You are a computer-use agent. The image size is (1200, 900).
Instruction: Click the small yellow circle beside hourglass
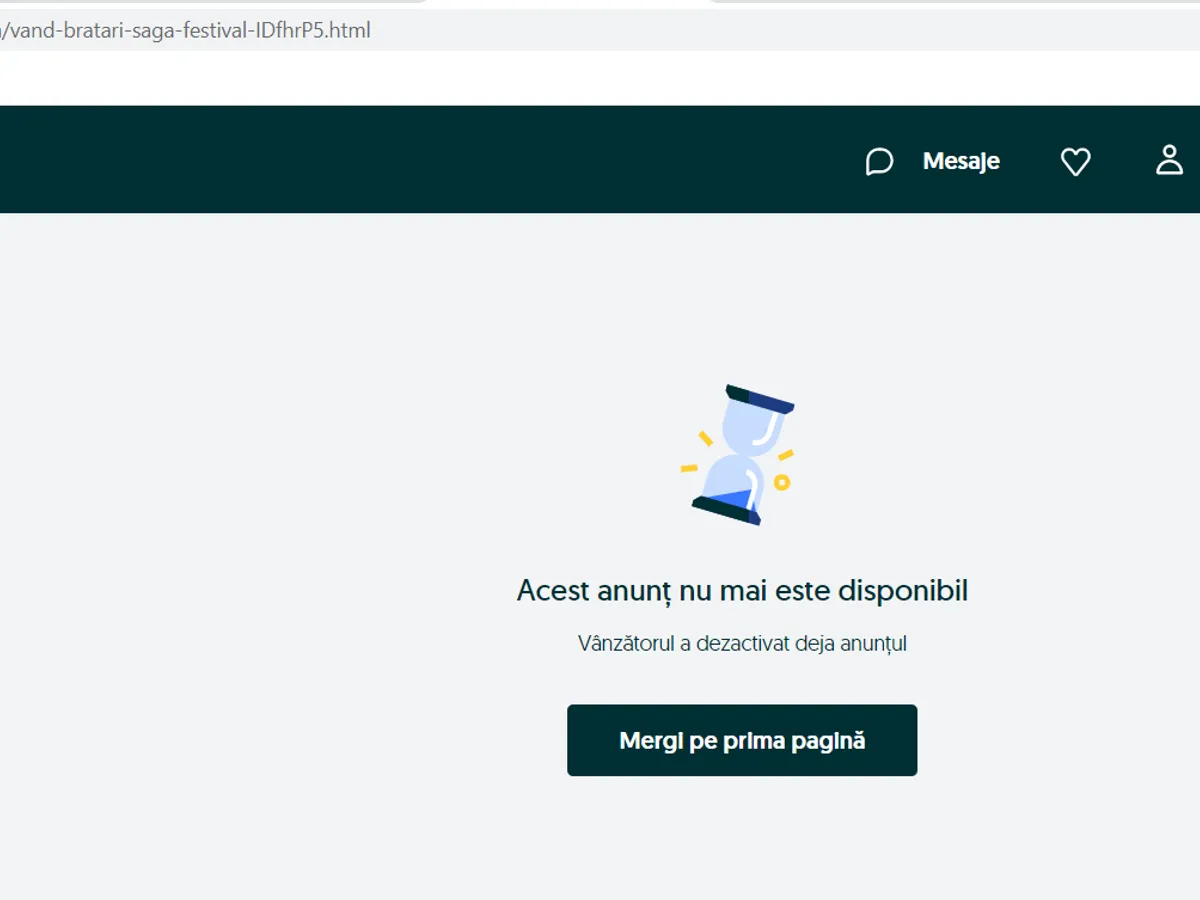click(782, 482)
